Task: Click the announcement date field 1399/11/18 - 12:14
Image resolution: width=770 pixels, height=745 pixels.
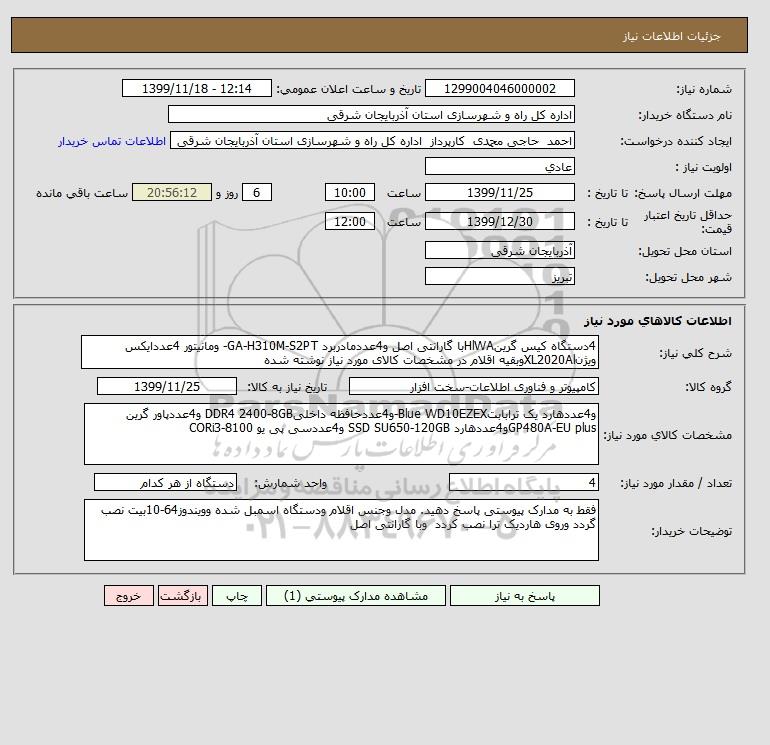Action: [x=196, y=88]
